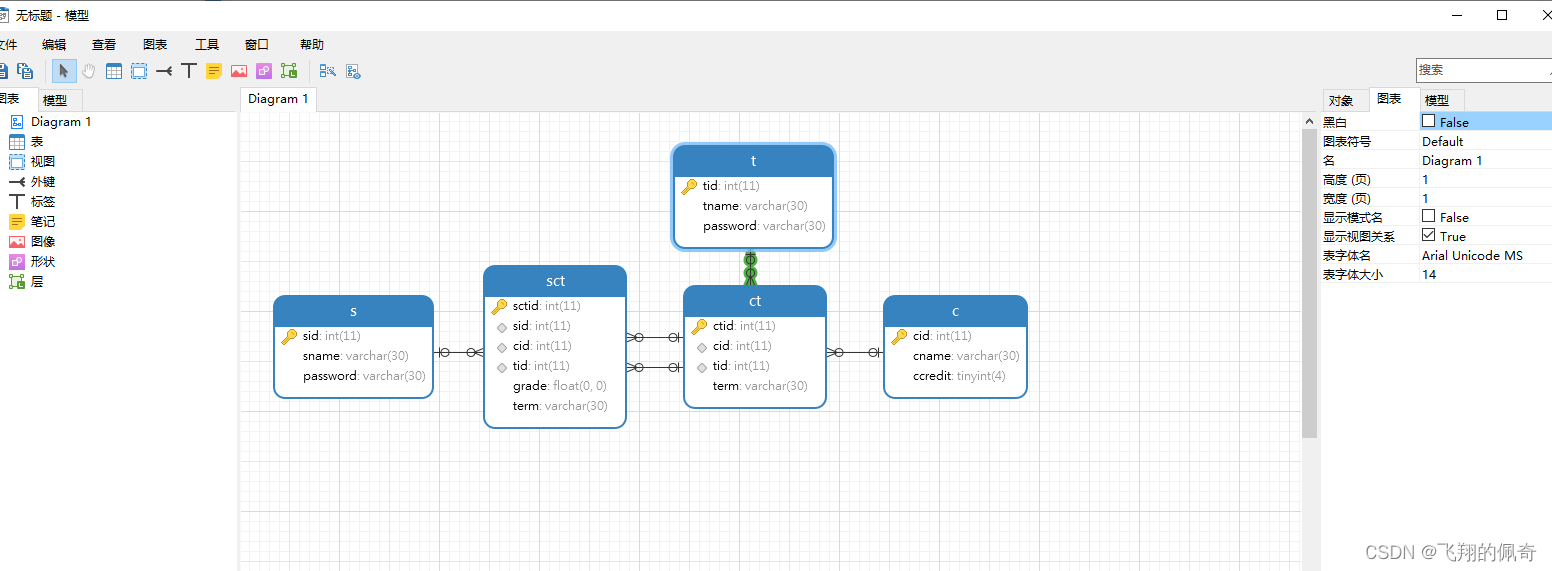Select the sct table header

tap(555, 281)
